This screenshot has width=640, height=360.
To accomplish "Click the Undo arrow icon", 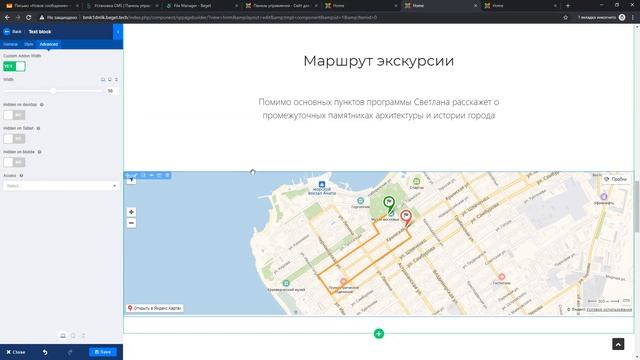I will pos(45,352).
